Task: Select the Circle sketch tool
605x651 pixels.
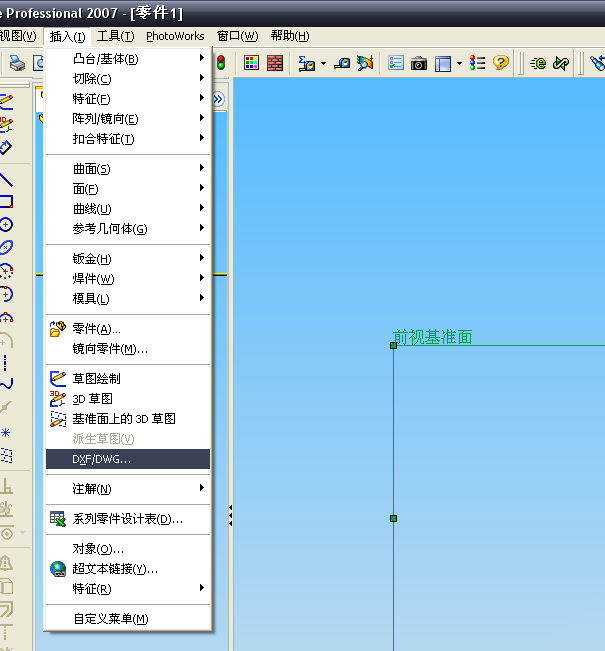Action: 6,225
